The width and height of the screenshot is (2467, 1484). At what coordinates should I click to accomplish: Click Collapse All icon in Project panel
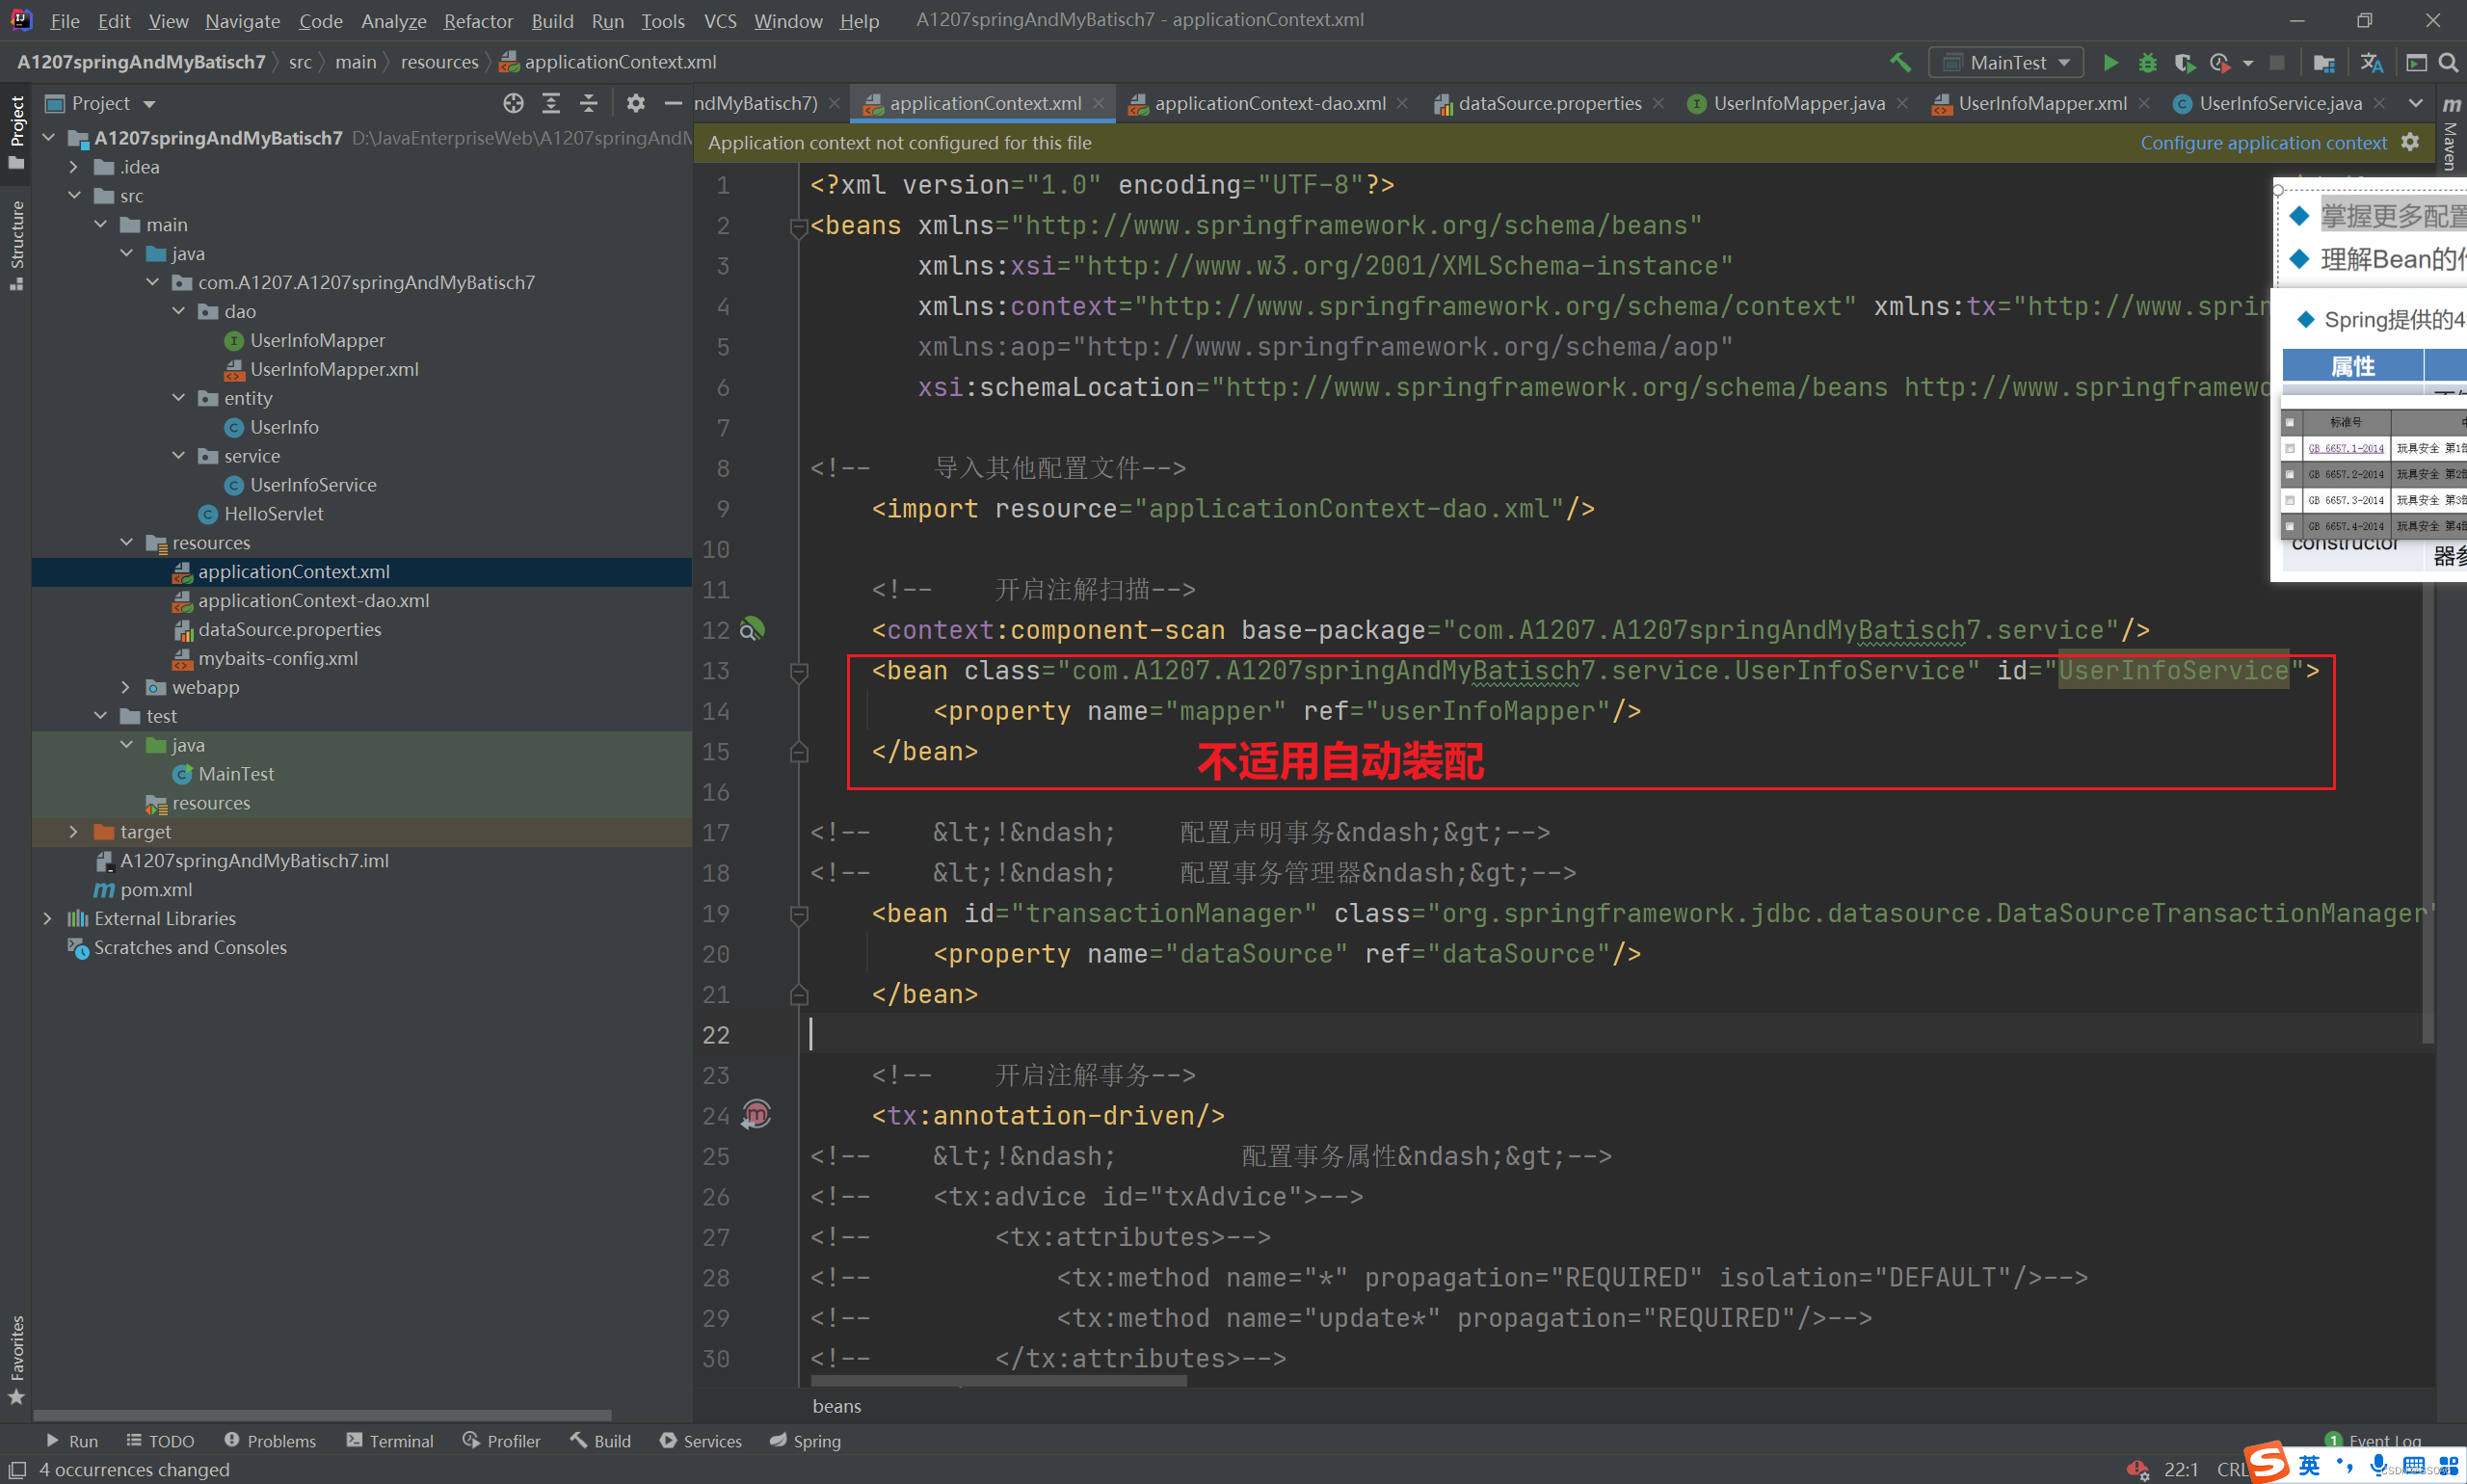[588, 103]
